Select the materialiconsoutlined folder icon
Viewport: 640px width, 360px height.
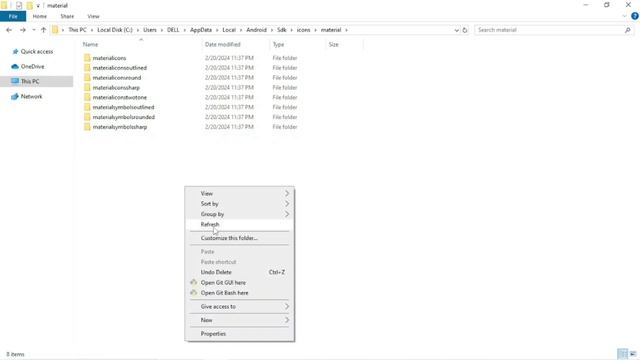coord(87,68)
